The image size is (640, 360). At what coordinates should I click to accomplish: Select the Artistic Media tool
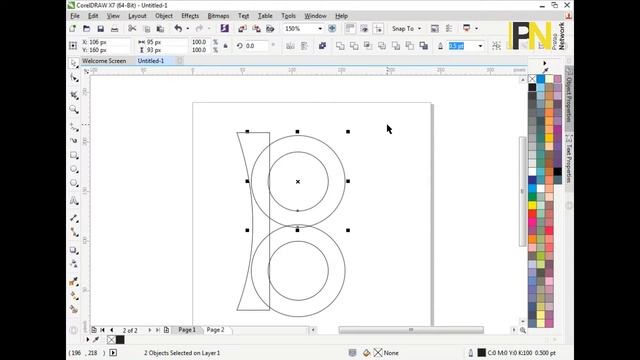pyautogui.click(x=74, y=141)
